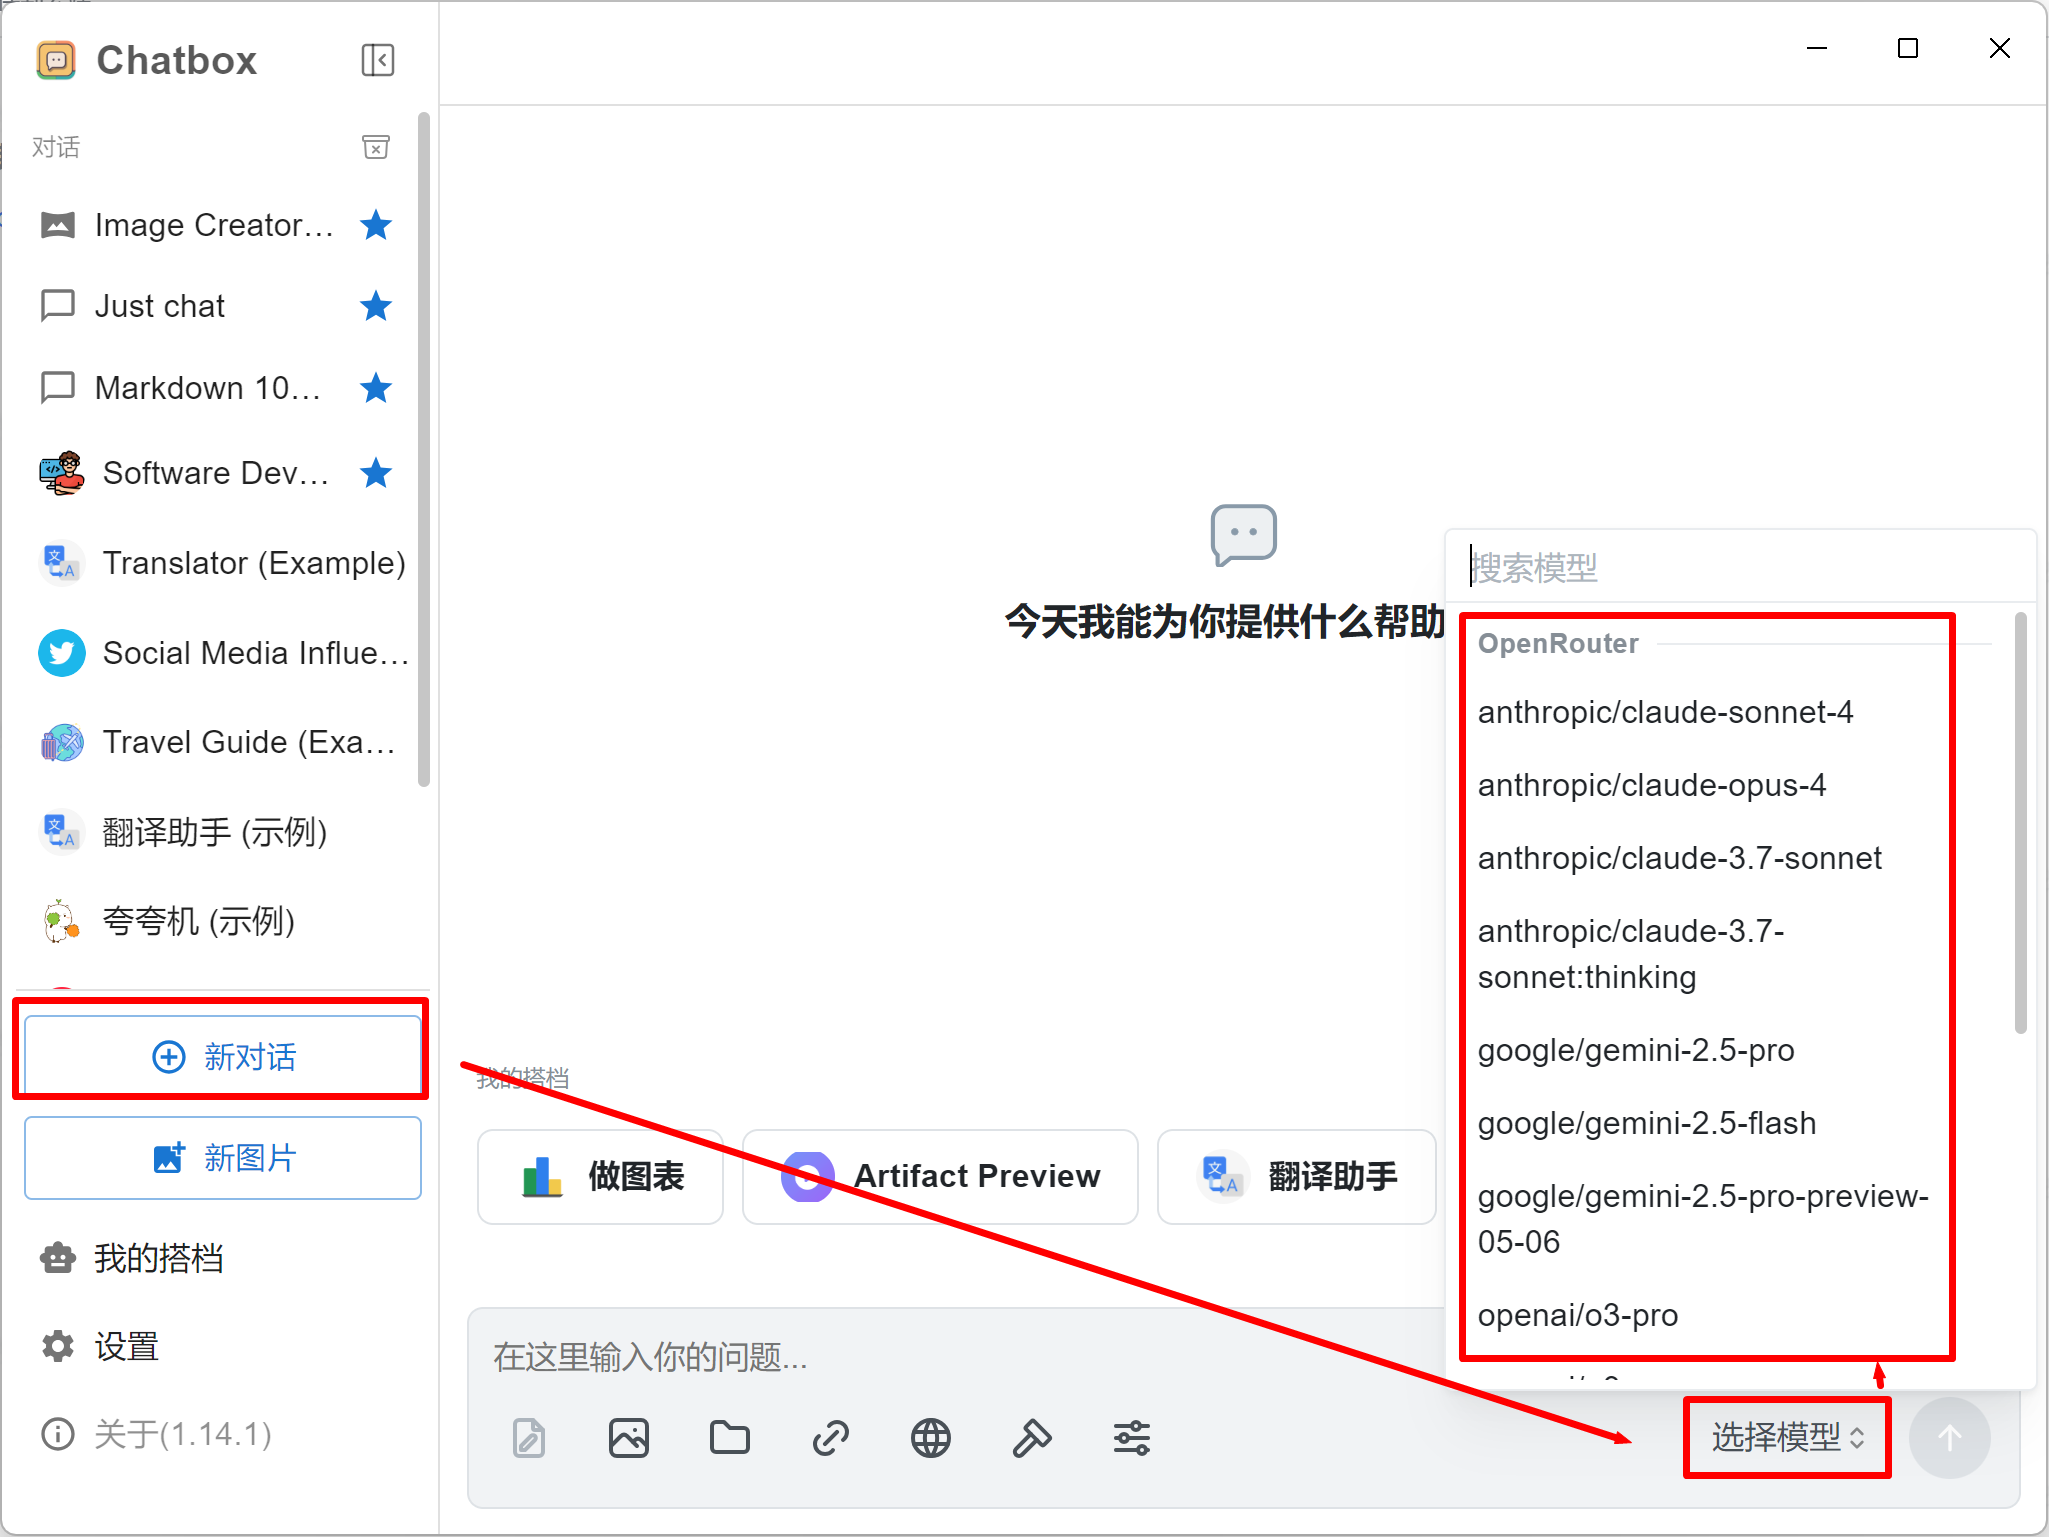Collapse the sidebar with the panel icon
The height and width of the screenshot is (1537, 2049).
pyautogui.click(x=377, y=60)
